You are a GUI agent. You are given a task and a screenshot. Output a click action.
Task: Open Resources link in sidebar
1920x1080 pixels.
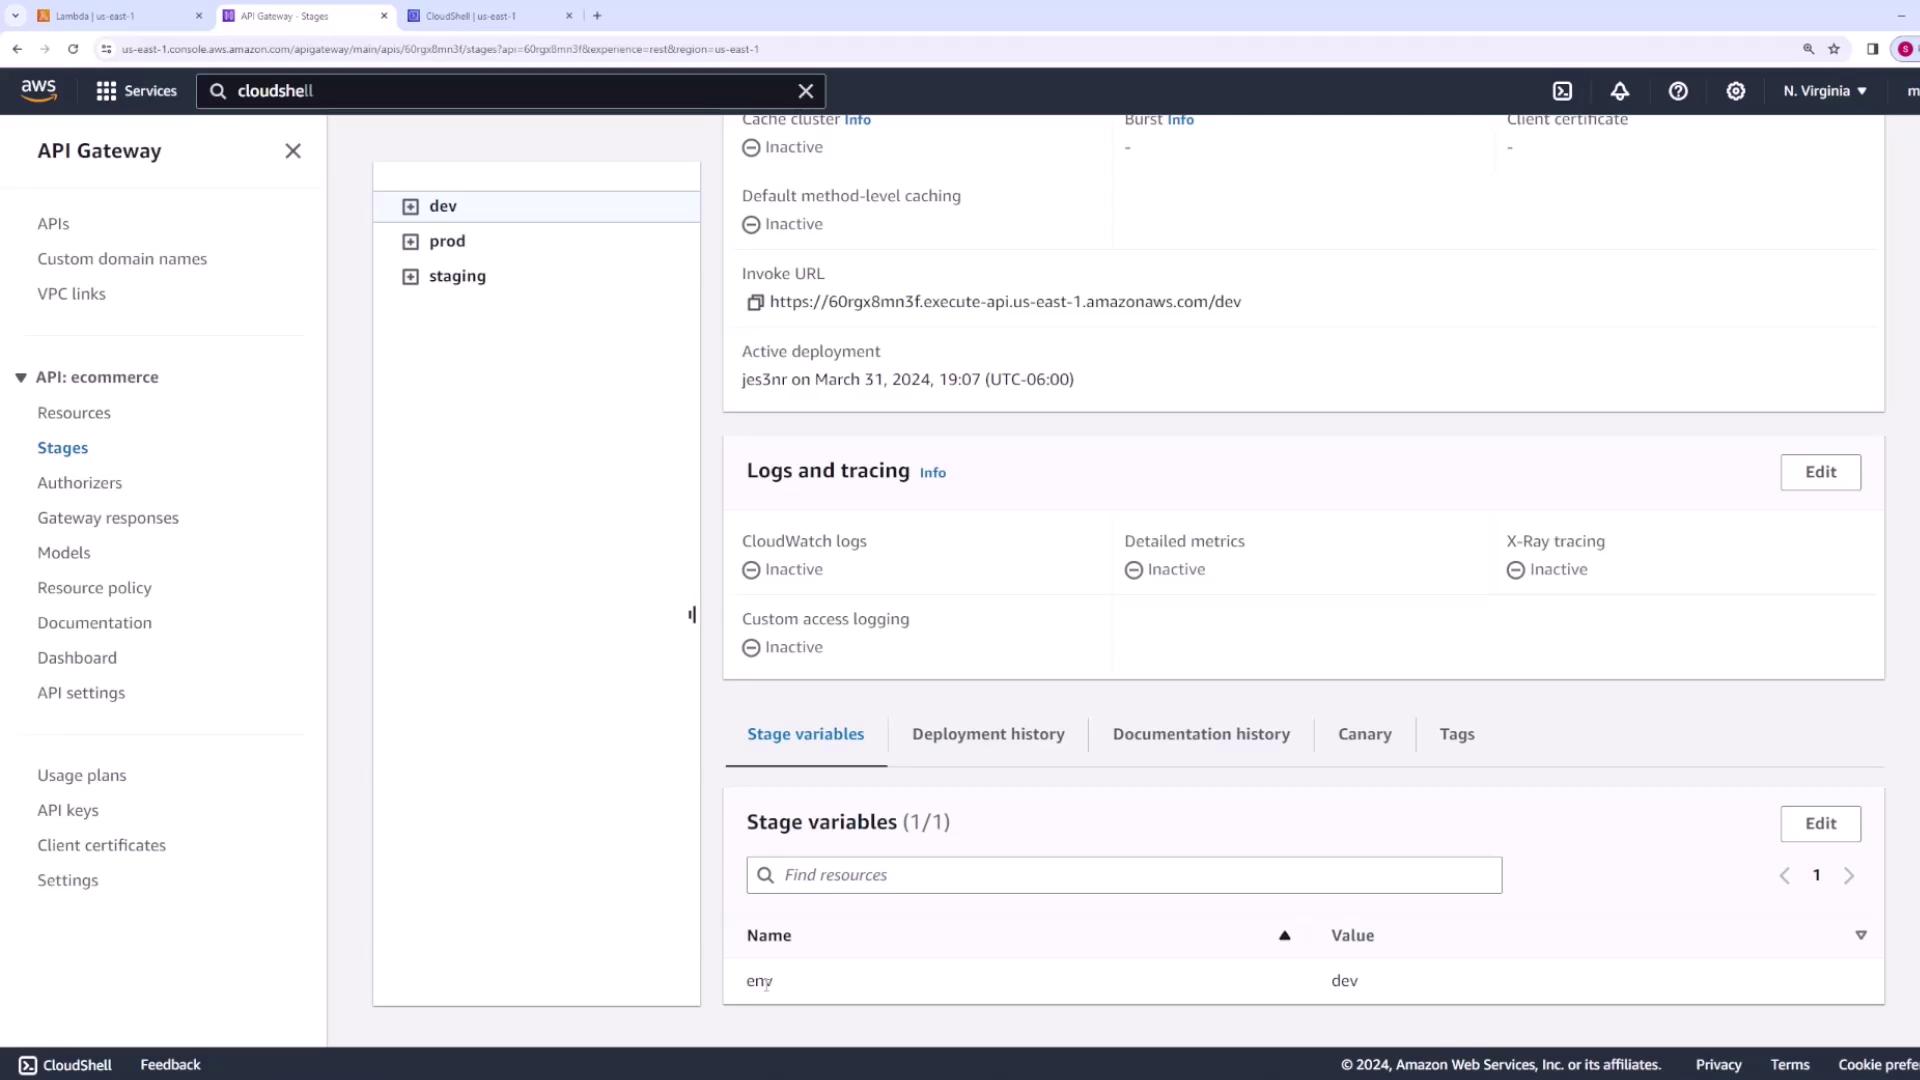(74, 413)
